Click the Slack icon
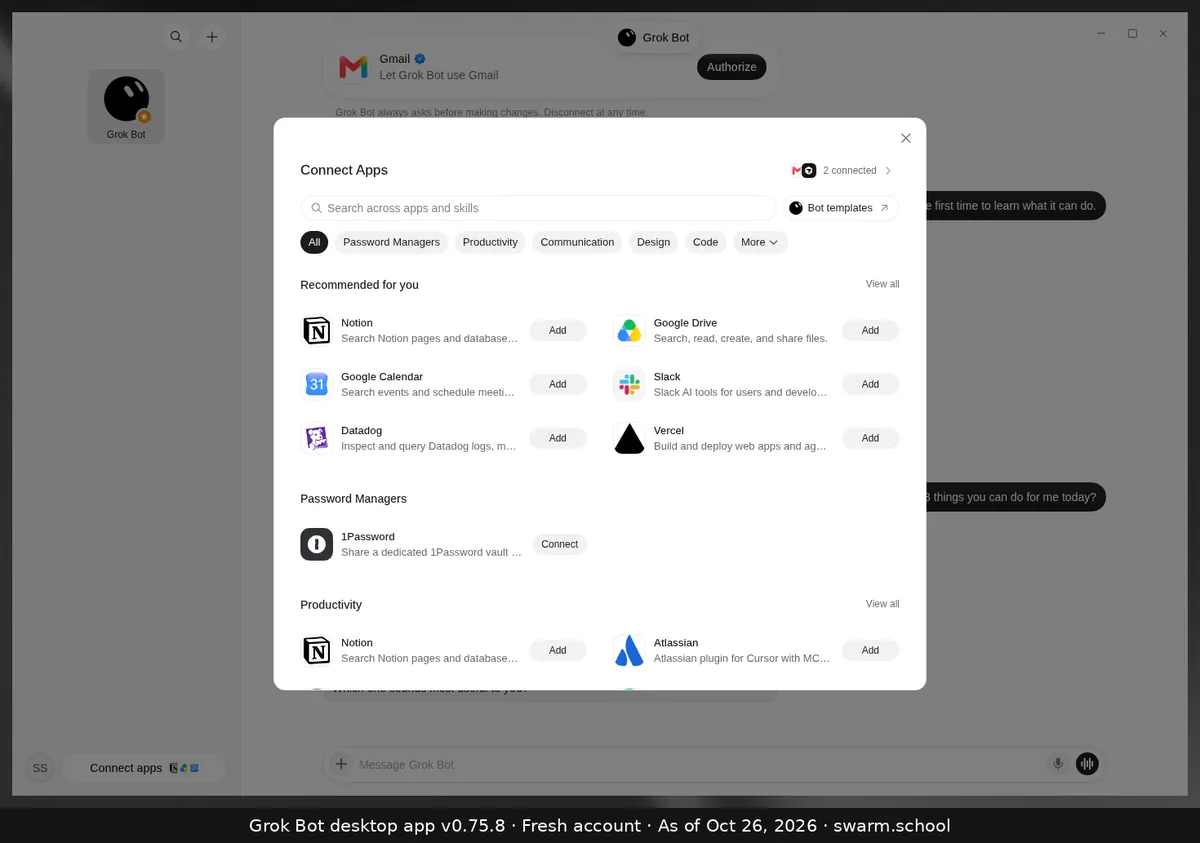This screenshot has width=1200, height=843. click(x=629, y=385)
